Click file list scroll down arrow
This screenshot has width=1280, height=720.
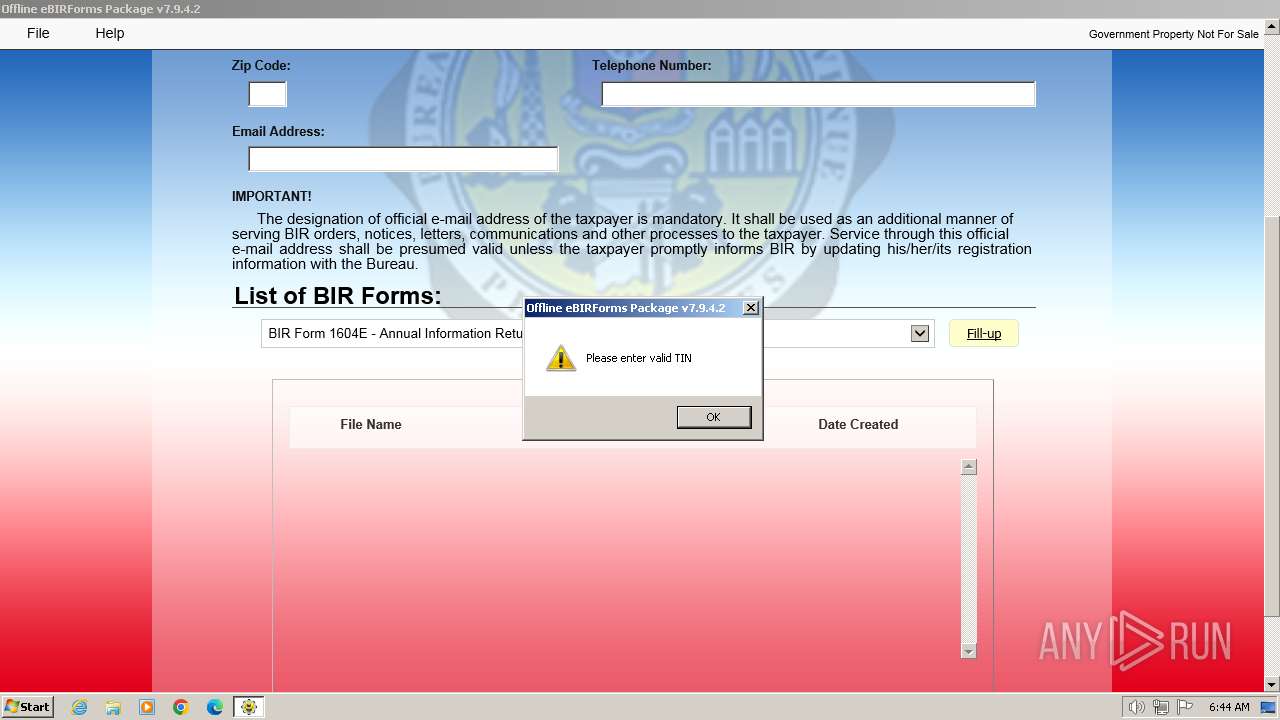tap(968, 651)
